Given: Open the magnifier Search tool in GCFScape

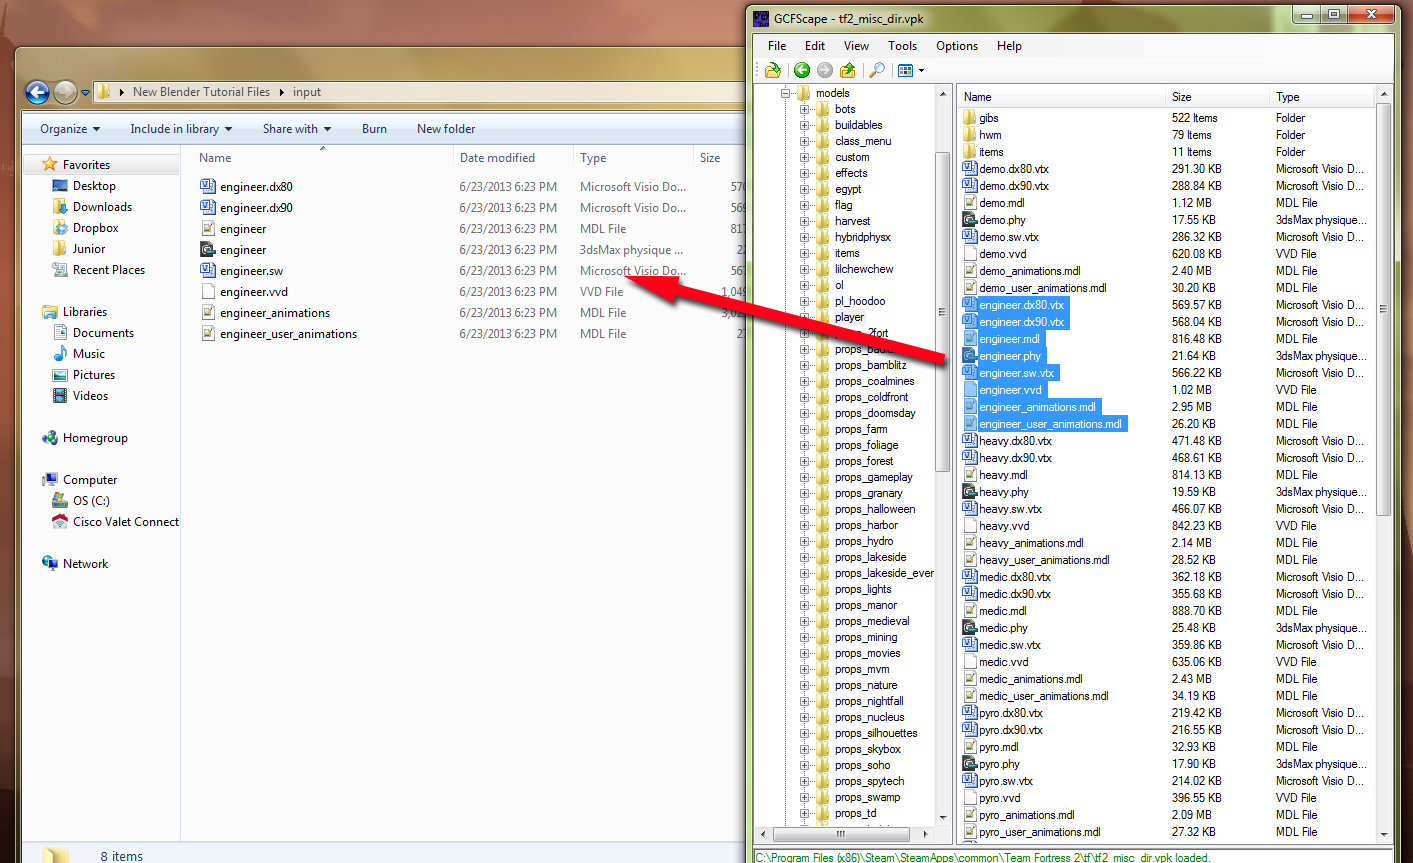Looking at the screenshot, I should (x=877, y=70).
